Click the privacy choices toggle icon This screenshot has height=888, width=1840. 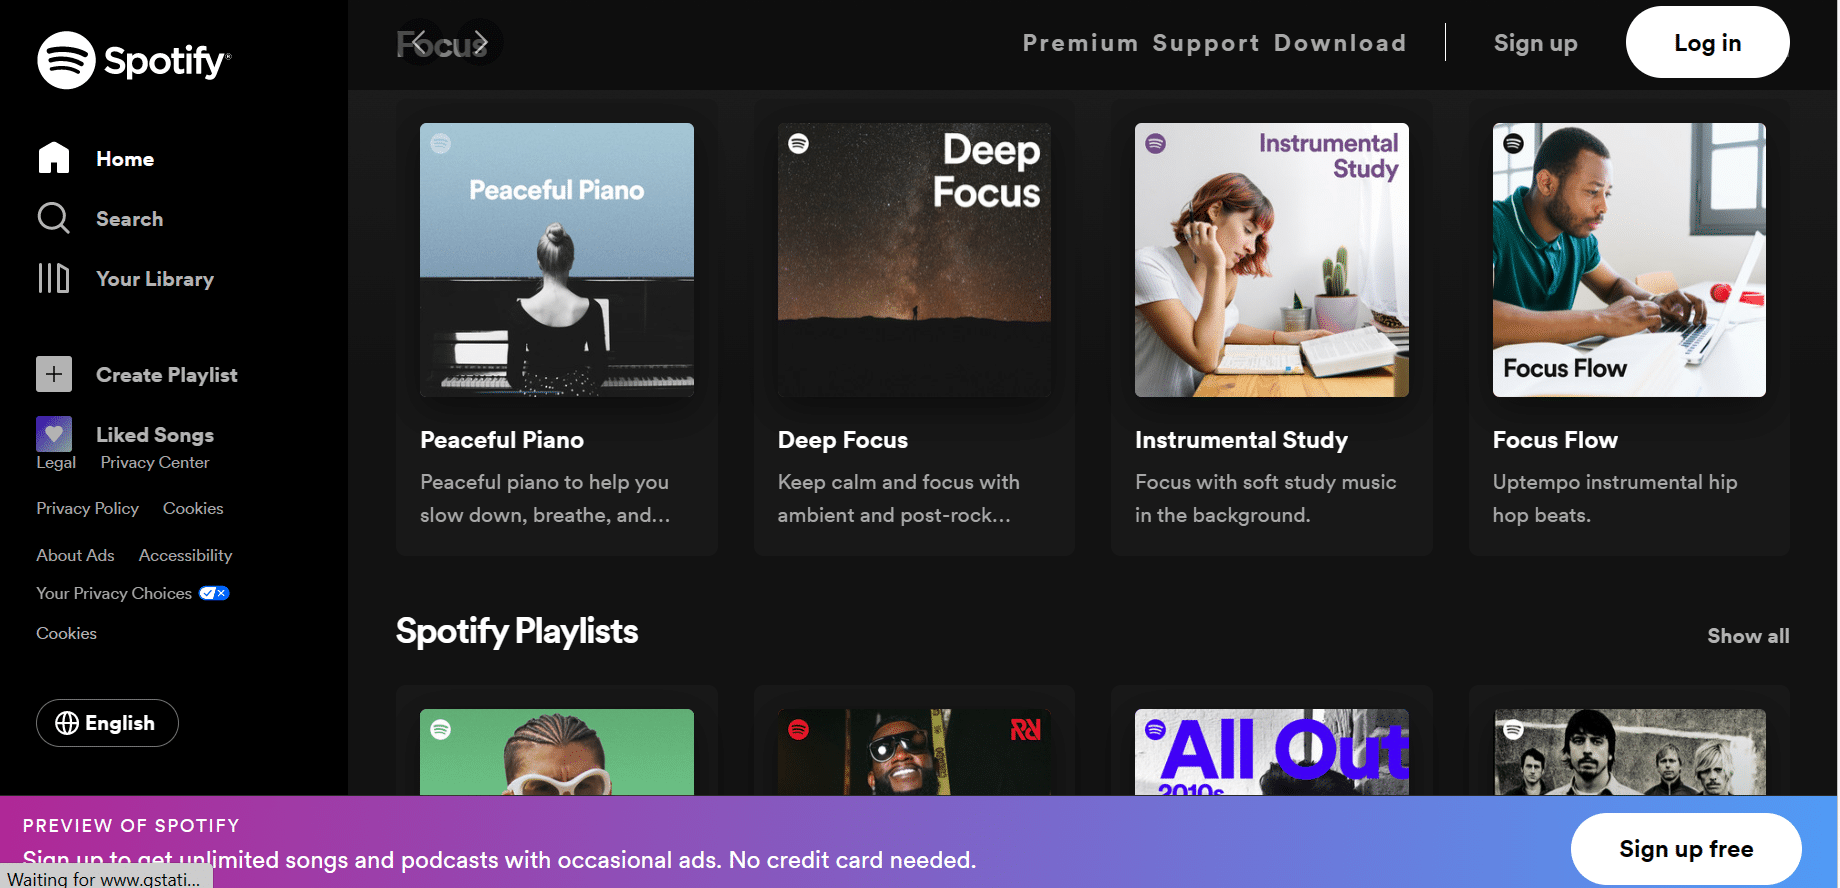click(214, 593)
